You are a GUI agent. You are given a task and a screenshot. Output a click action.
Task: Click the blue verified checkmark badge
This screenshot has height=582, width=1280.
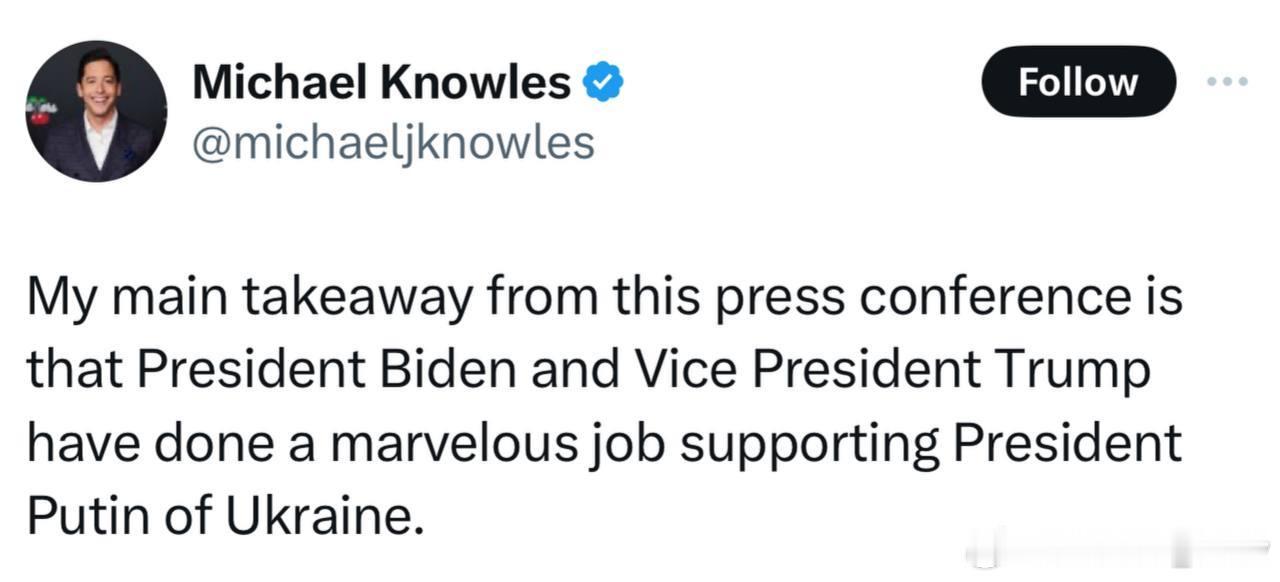coord(603,83)
